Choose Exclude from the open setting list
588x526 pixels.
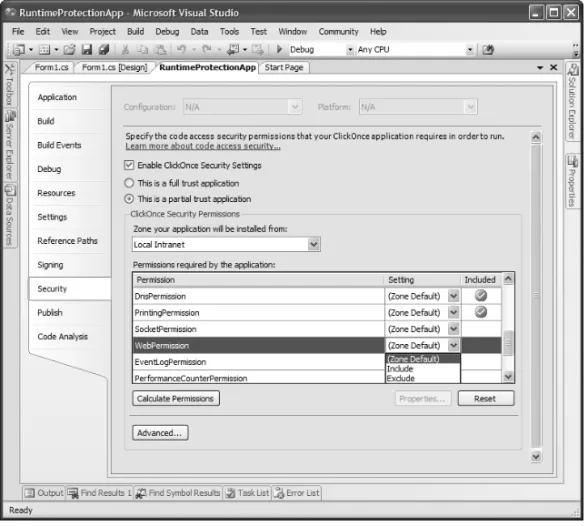pos(423,378)
